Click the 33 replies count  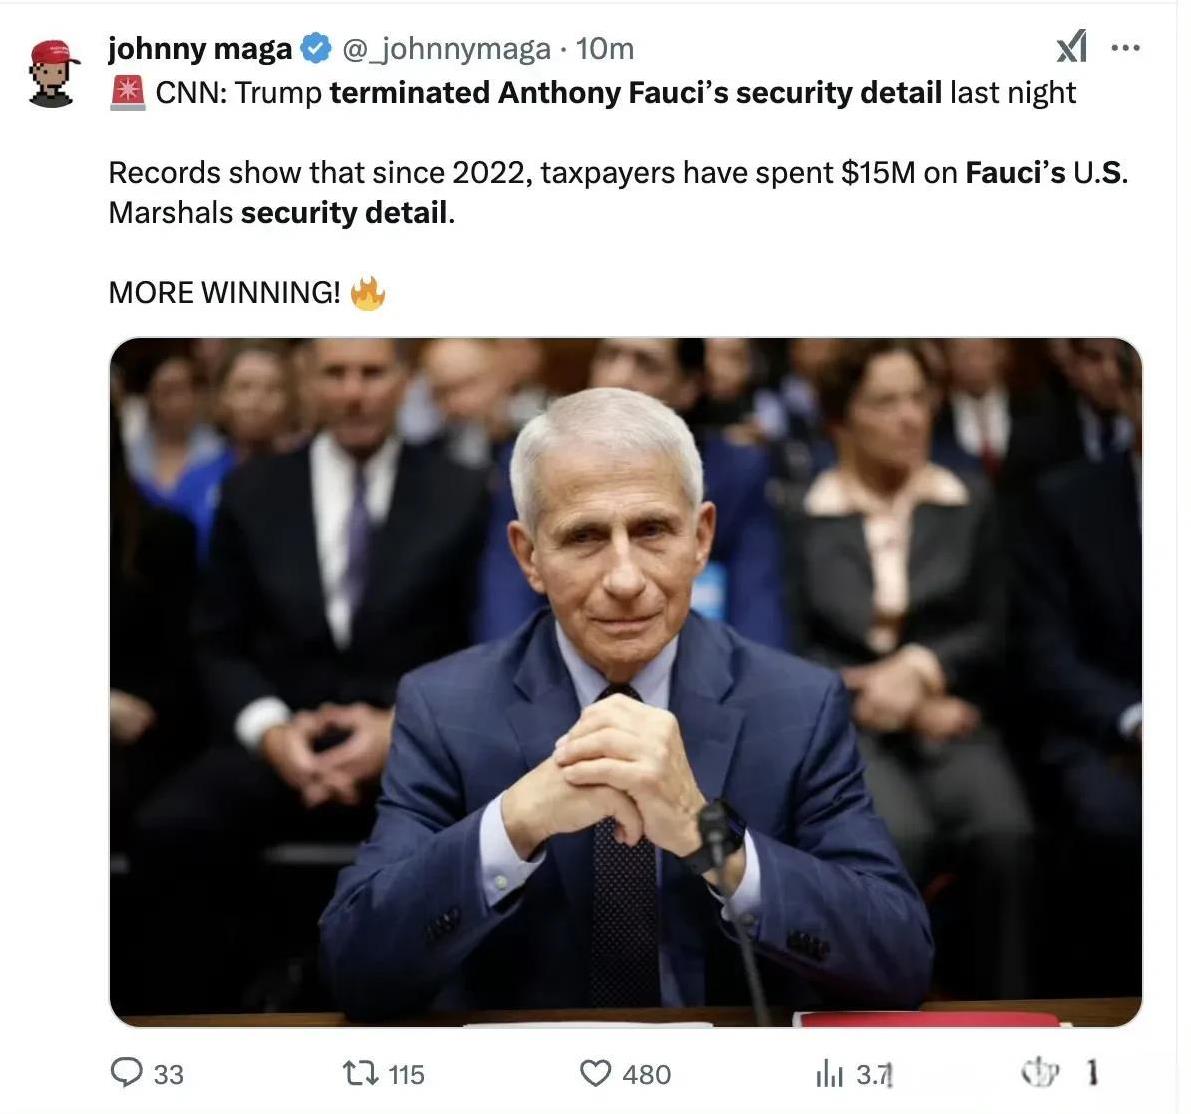[169, 1075]
